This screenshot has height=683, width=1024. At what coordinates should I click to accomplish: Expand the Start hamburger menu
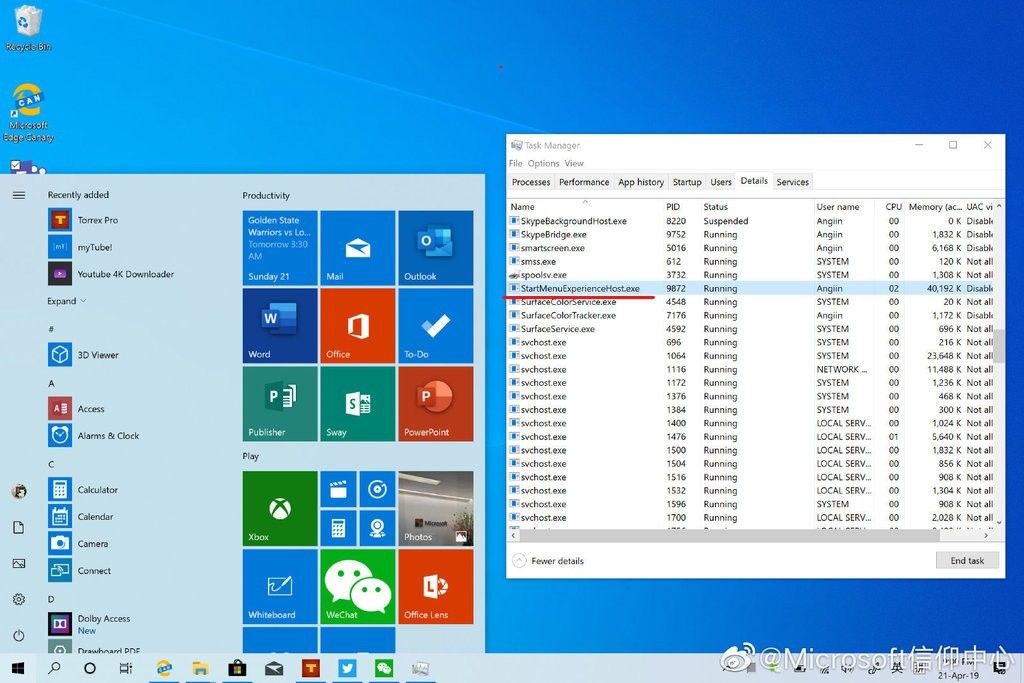(18, 195)
